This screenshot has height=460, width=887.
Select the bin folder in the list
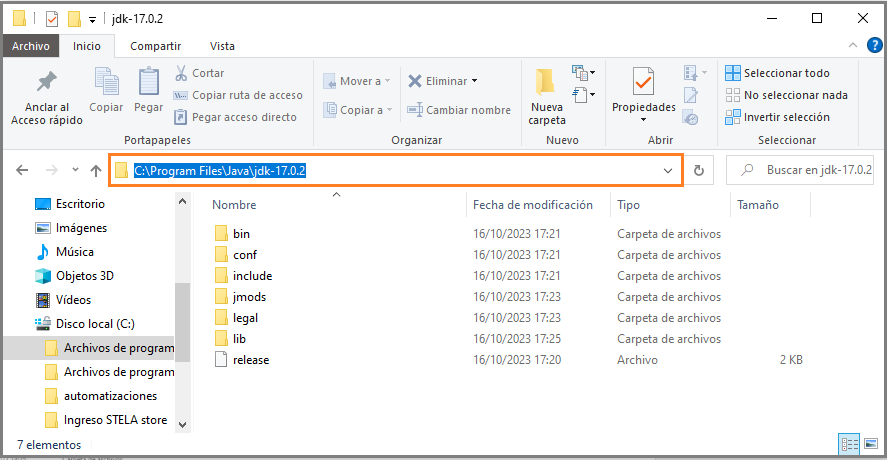[241, 234]
